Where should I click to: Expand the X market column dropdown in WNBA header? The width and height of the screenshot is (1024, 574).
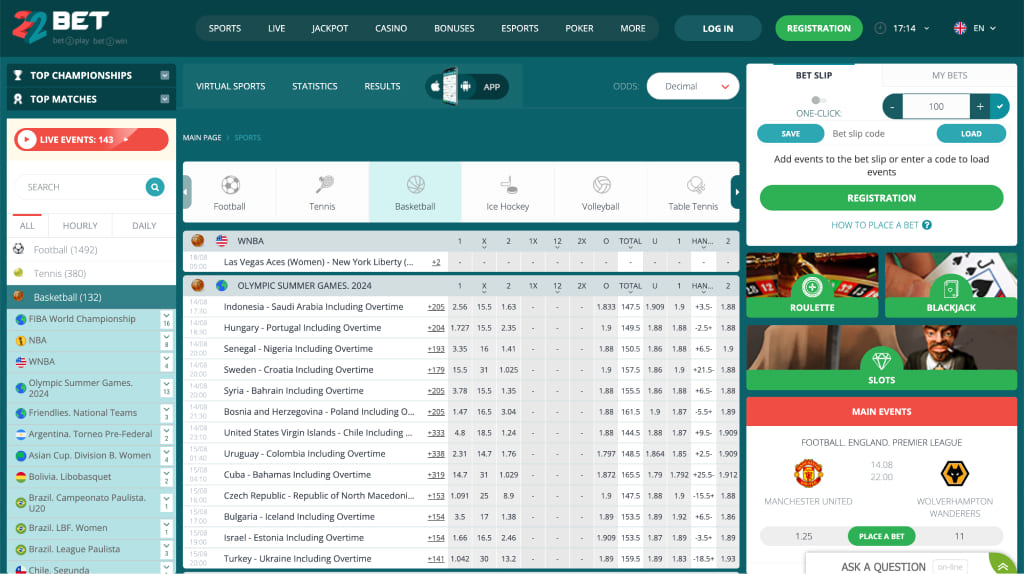[484, 243]
